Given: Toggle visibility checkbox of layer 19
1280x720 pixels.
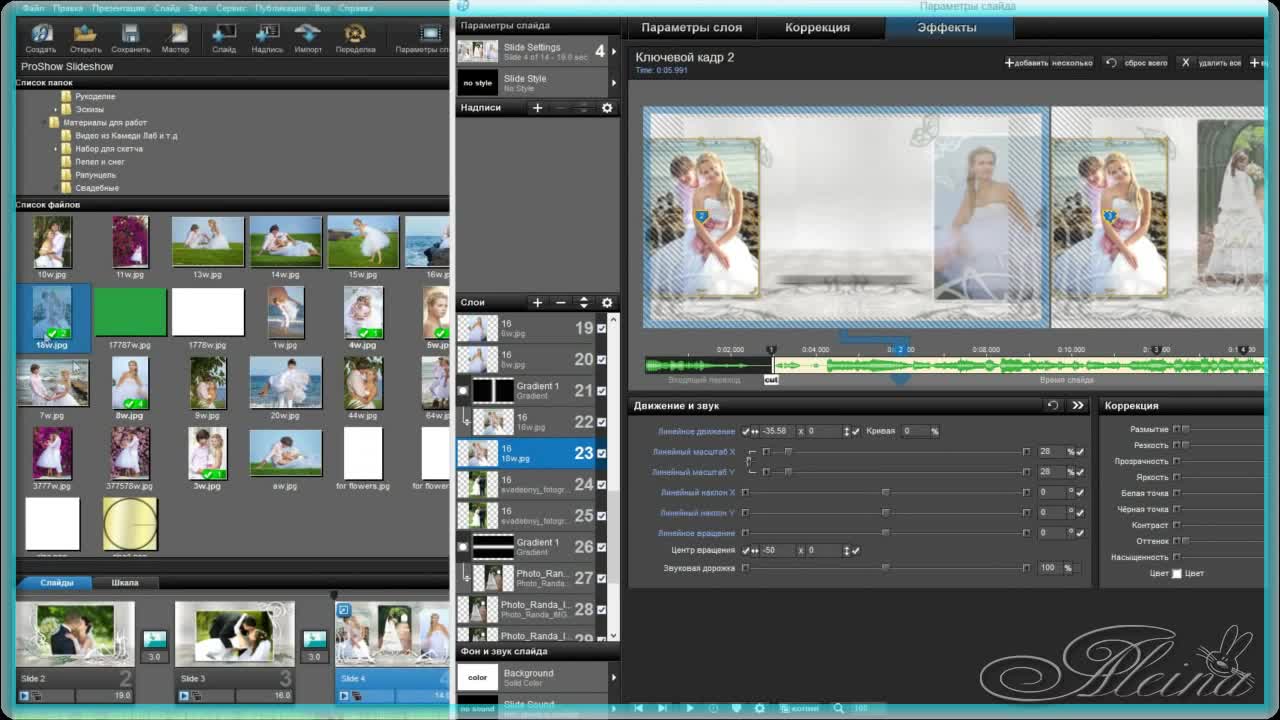Looking at the screenshot, I should [x=601, y=328].
